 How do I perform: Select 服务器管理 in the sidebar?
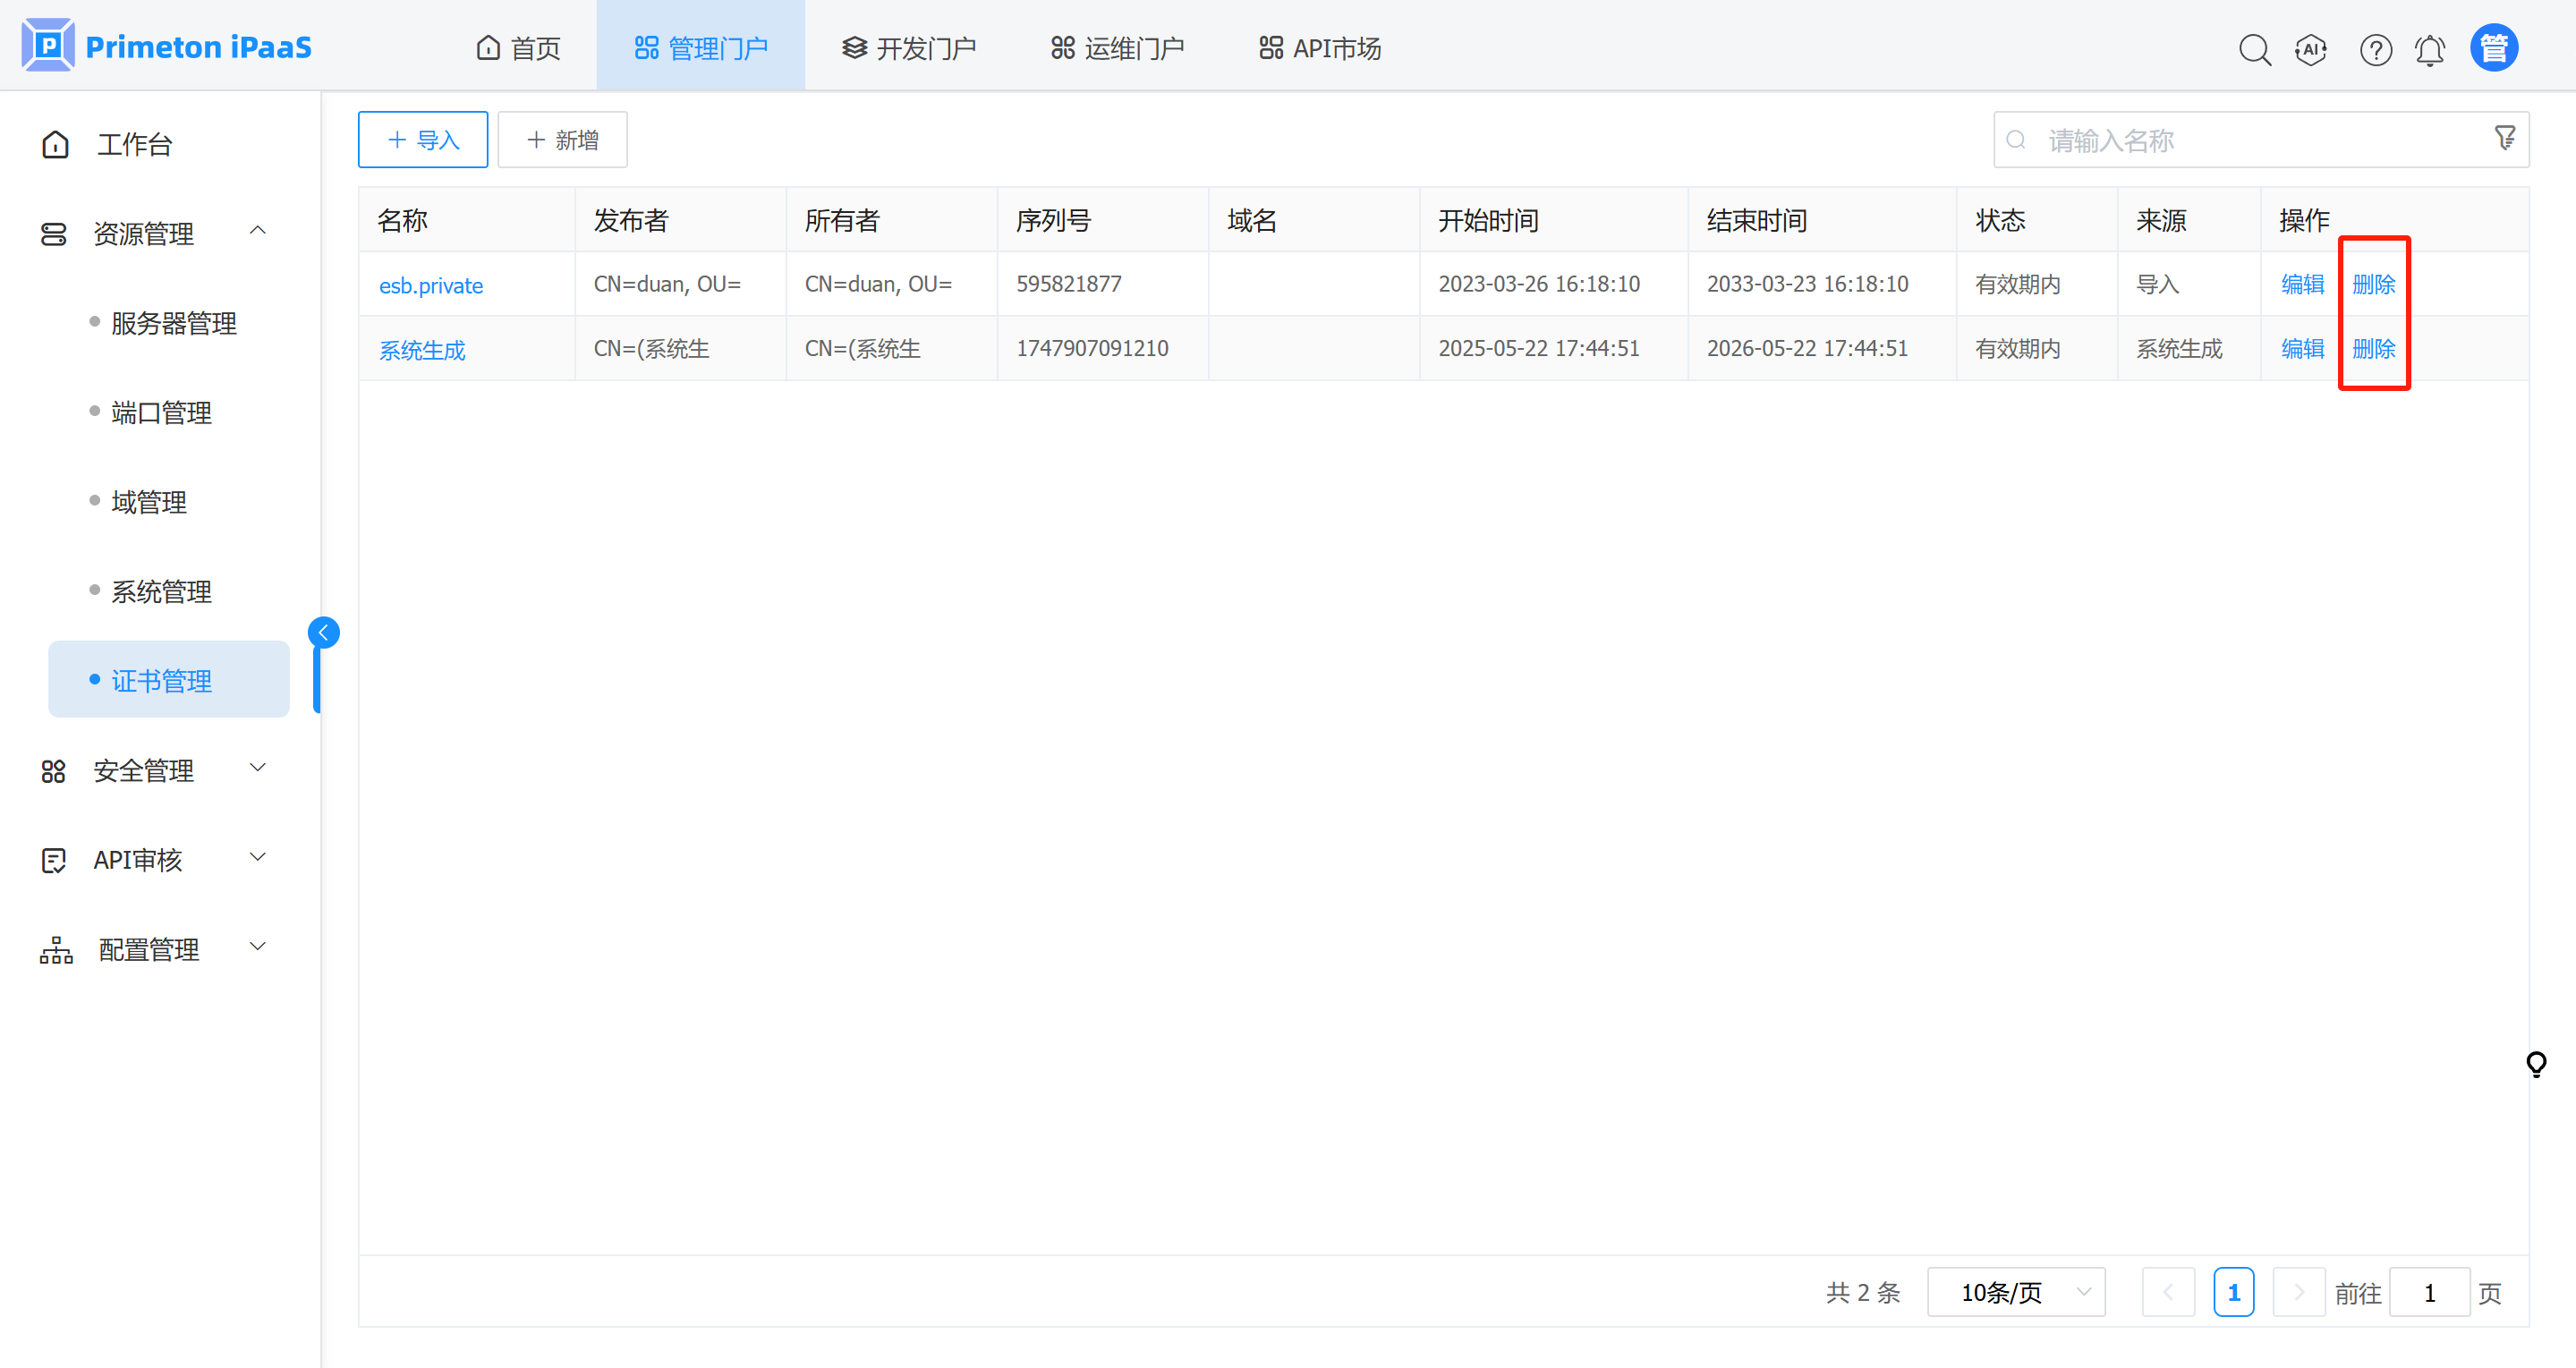(x=174, y=323)
